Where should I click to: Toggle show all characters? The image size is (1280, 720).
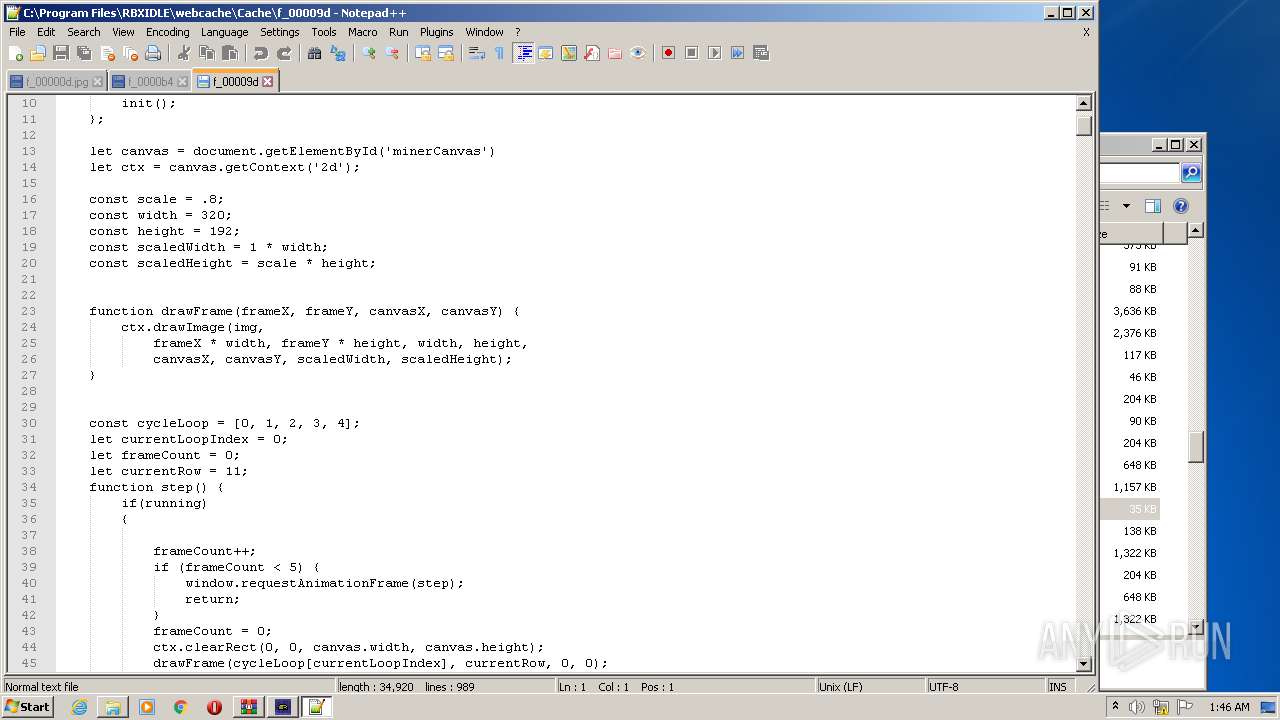499,53
